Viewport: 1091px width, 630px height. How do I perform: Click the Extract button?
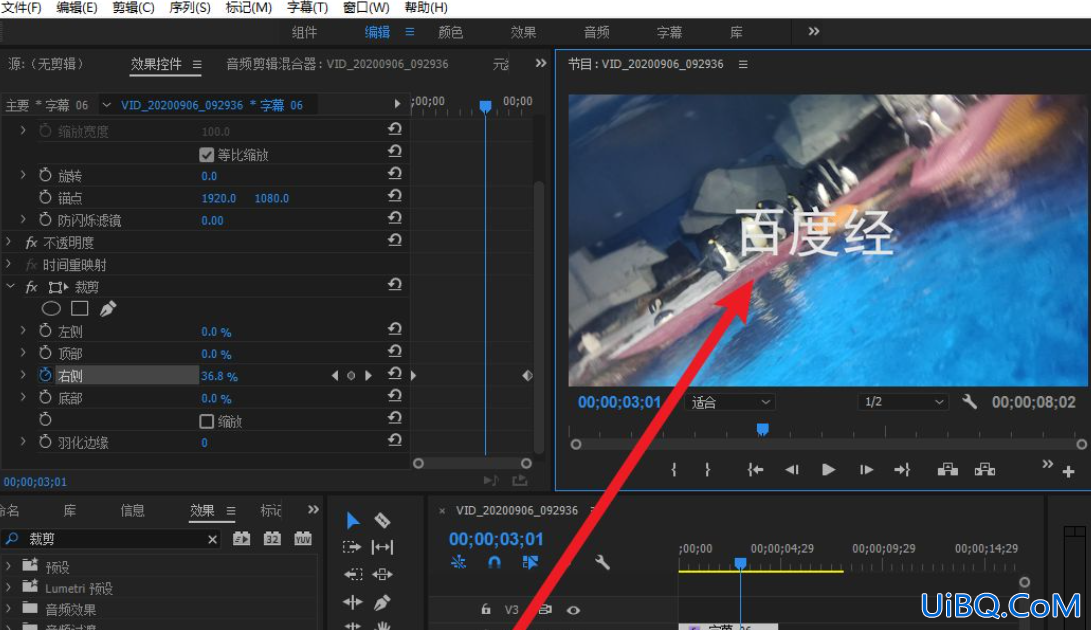coord(985,470)
